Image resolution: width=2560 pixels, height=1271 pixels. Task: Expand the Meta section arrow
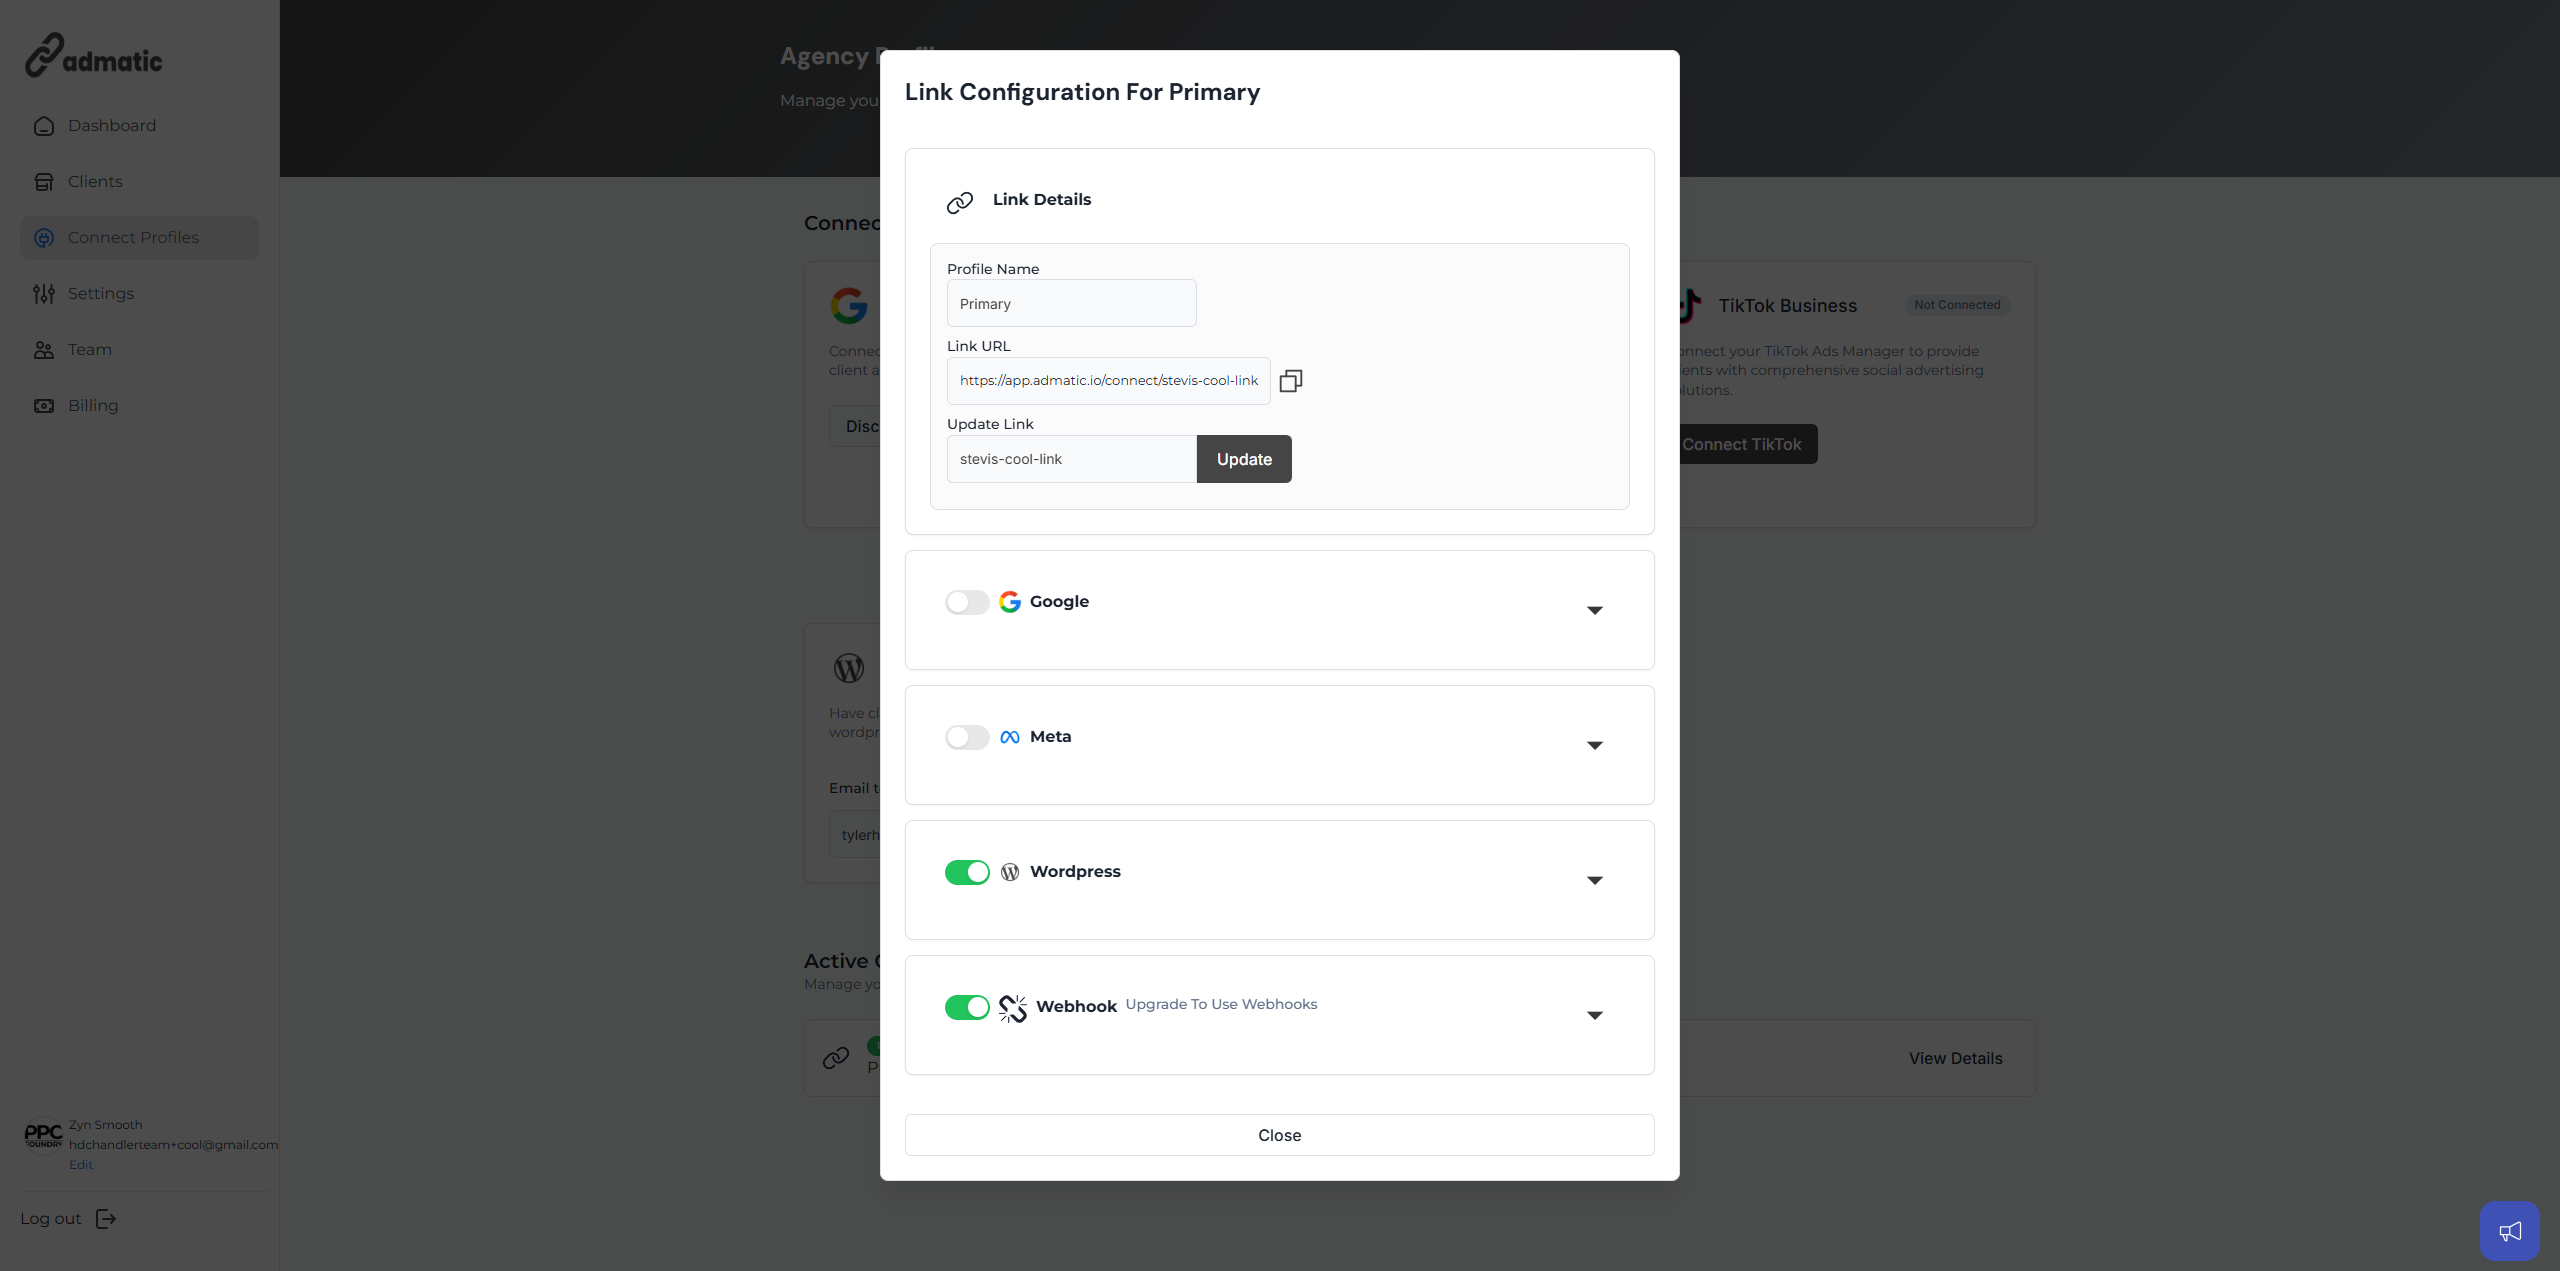point(1595,745)
